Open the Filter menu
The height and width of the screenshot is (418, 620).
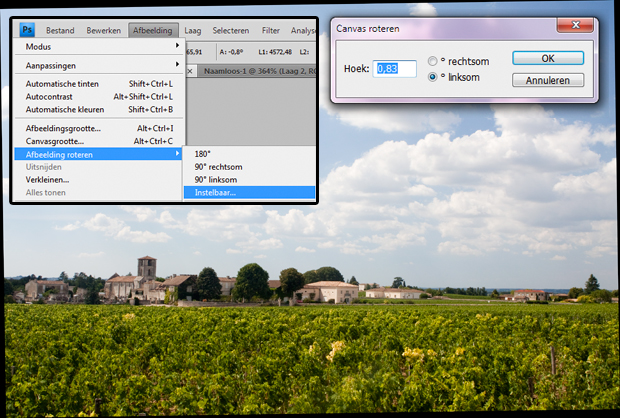[271, 30]
